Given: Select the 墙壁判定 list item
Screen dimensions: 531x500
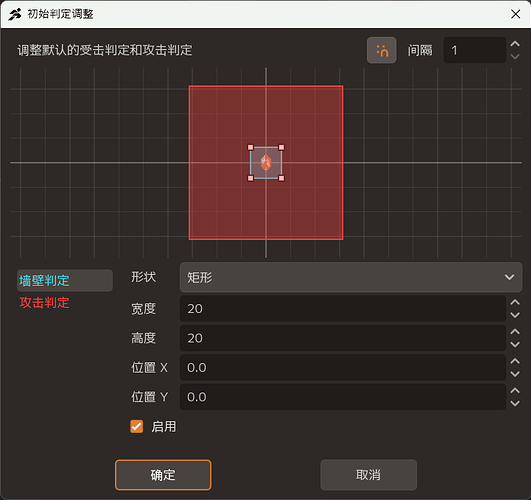Looking at the screenshot, I should click(x=65, y=280).
